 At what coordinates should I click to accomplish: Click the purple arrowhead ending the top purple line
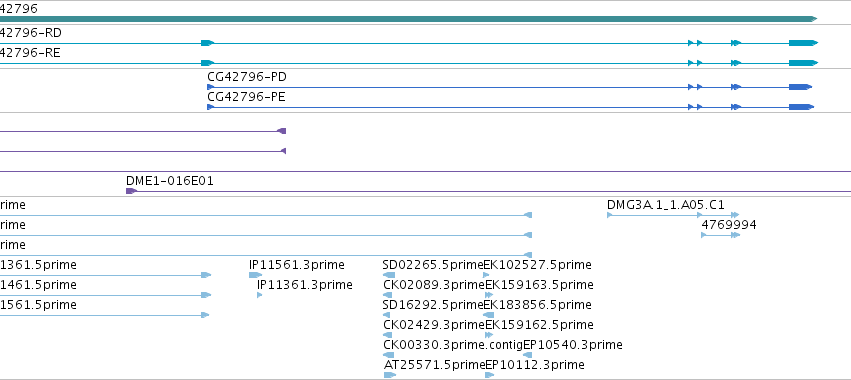pos(282,131)
